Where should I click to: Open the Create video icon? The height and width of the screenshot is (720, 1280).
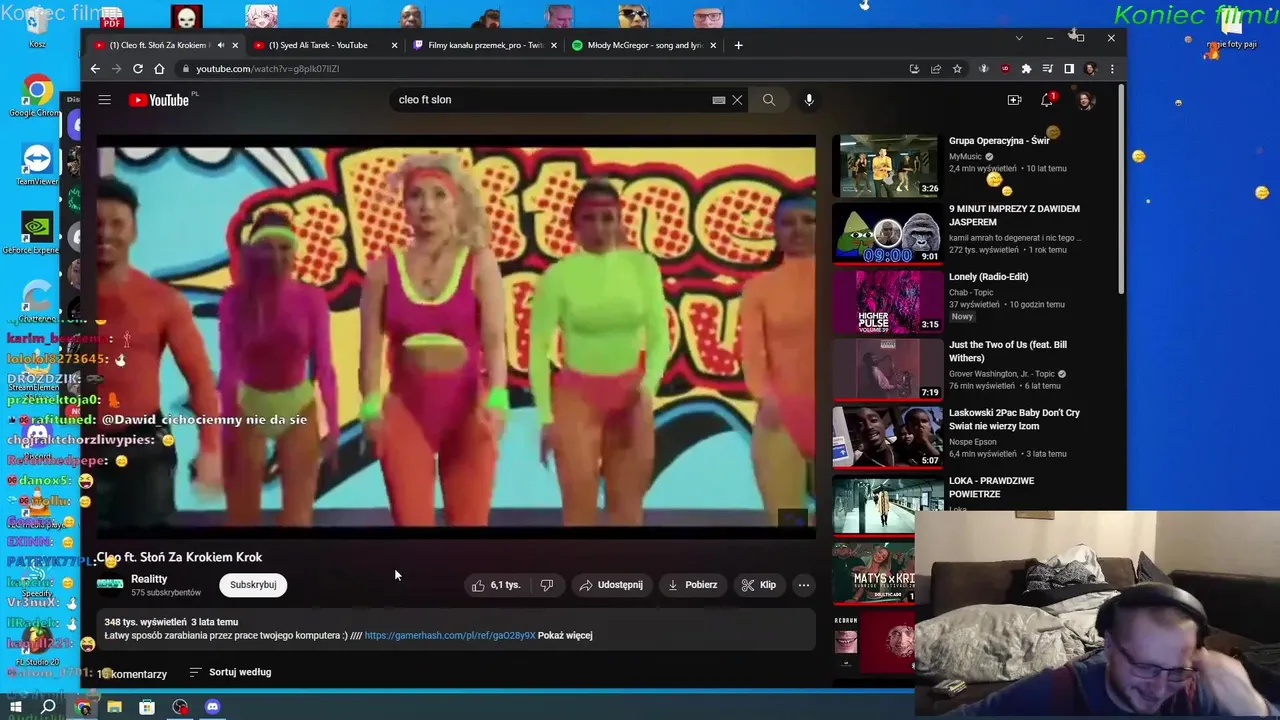1014,100
